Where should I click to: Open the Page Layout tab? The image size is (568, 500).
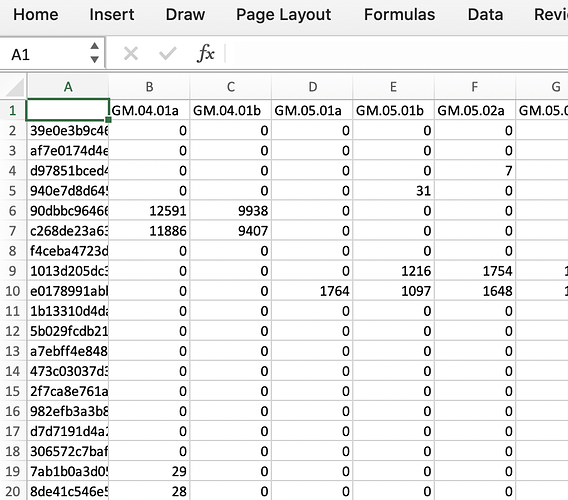[x=284, y=15]
